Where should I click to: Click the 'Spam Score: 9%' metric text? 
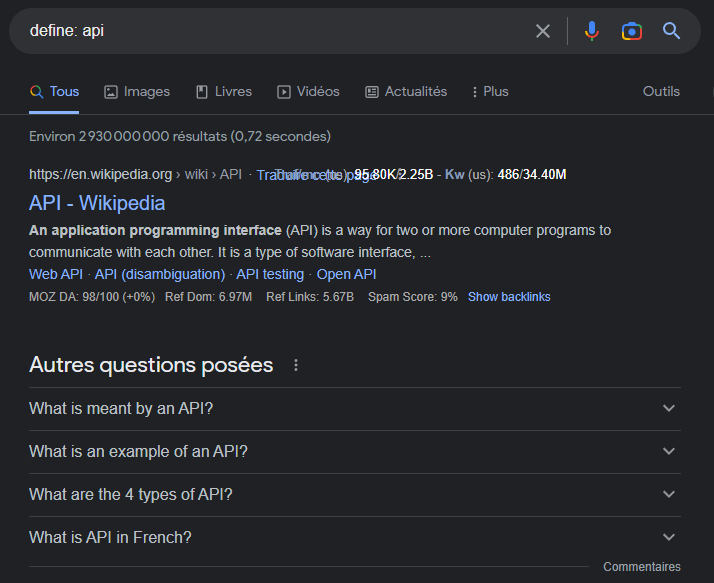pyautogui.click(x=413, y=297)
